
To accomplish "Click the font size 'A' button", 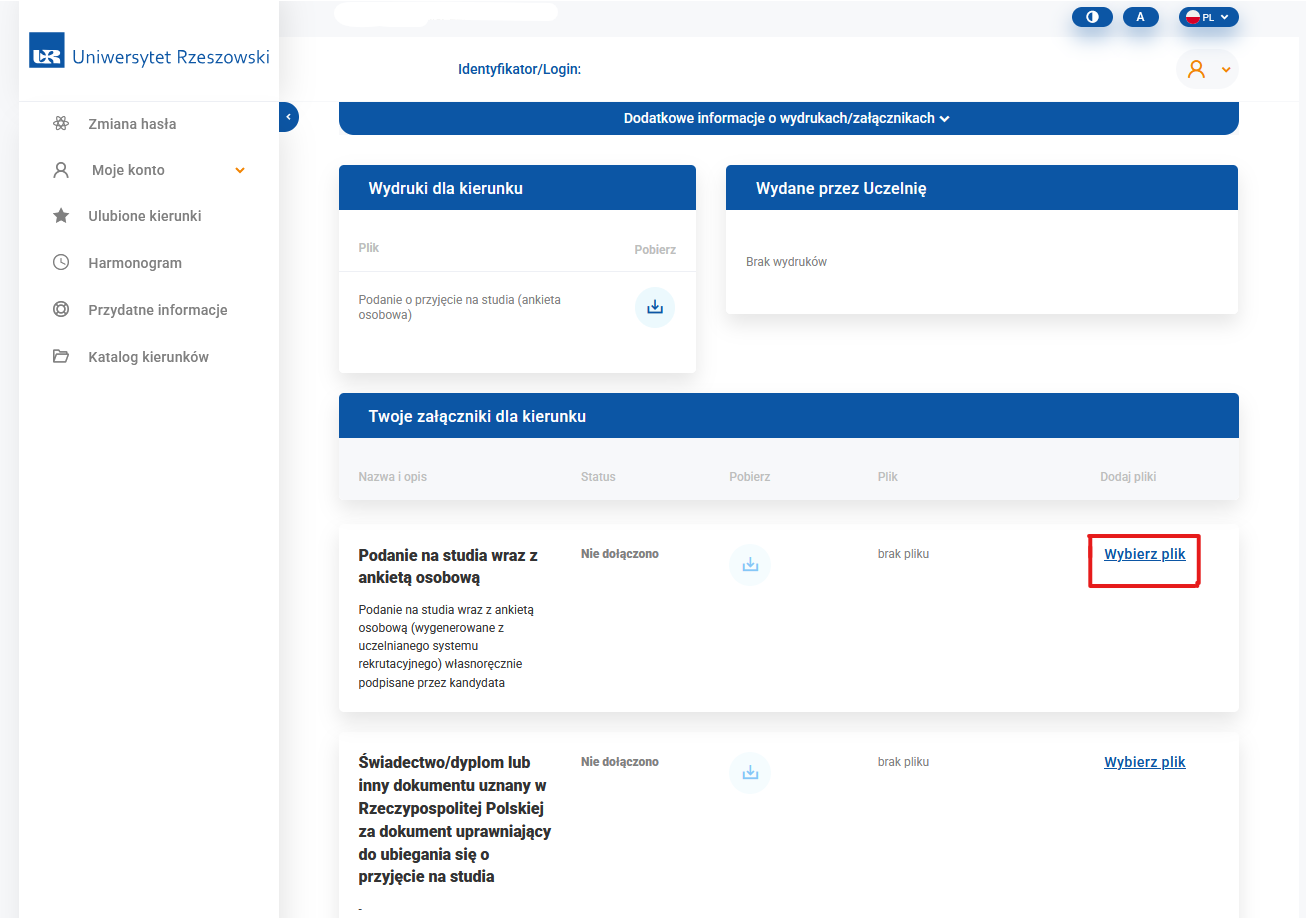I will pyautogui.click(x=1140, y=17).
